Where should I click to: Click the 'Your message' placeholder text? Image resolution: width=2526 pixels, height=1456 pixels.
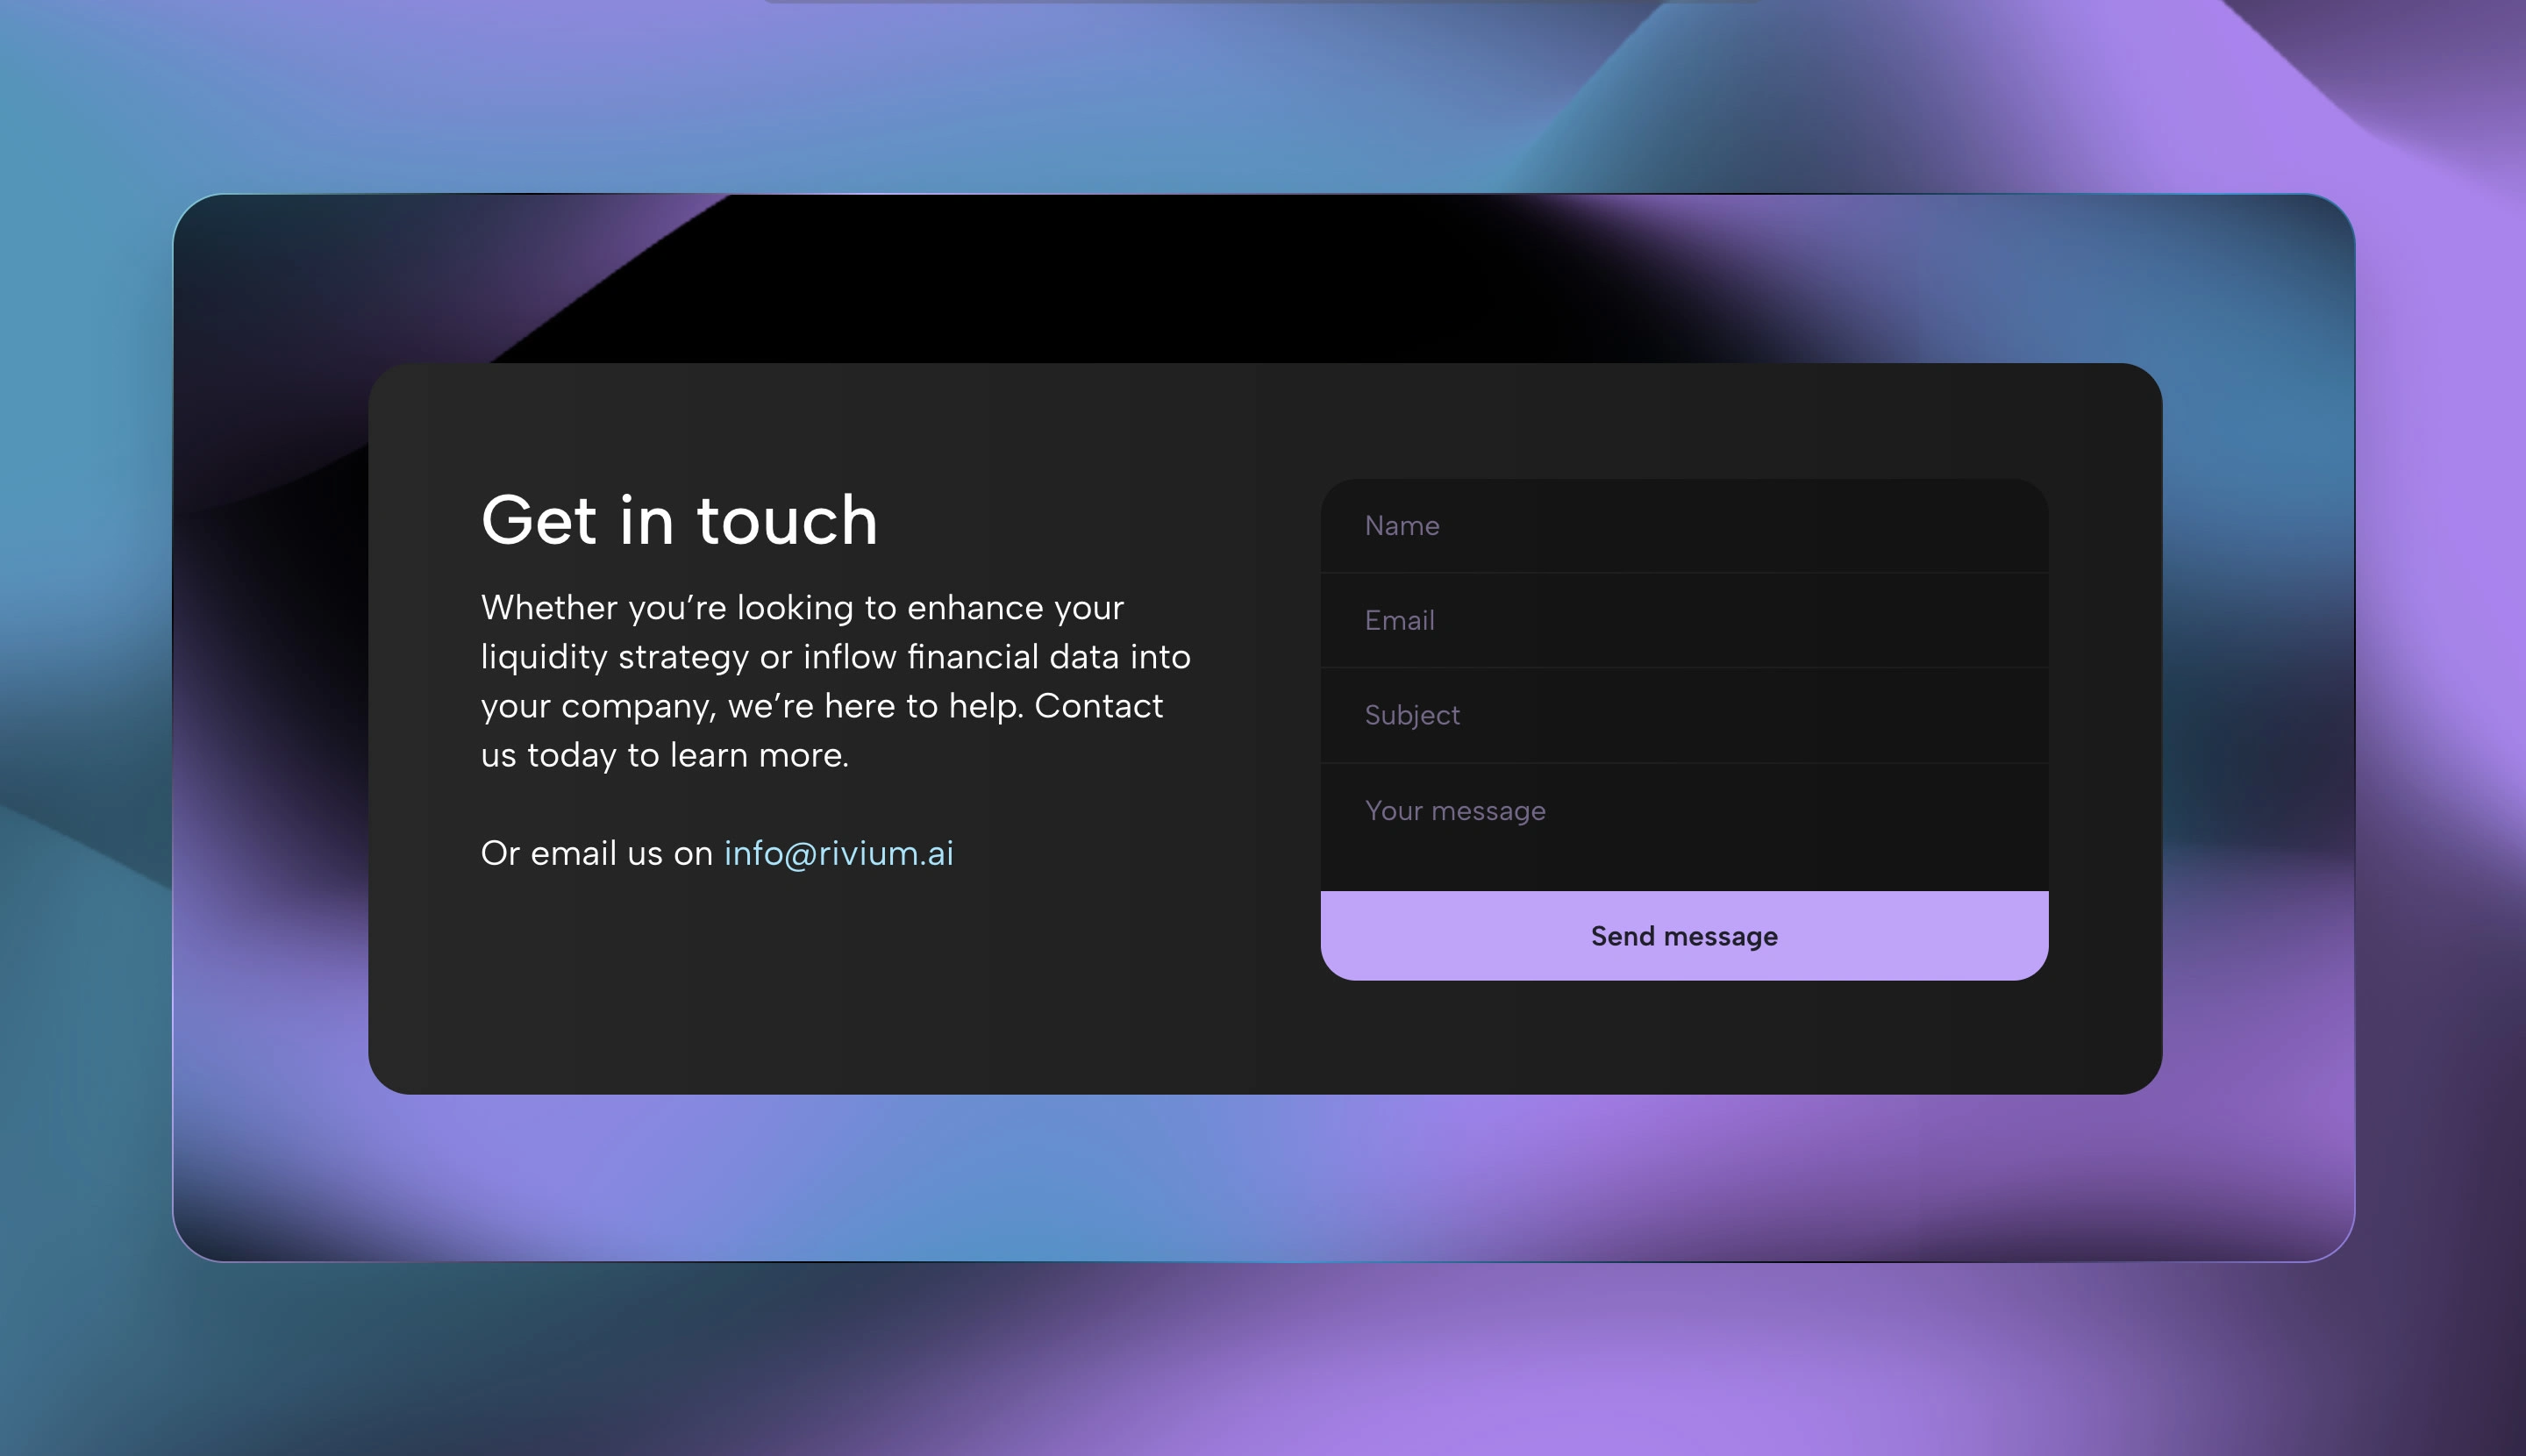[1455, 810]
